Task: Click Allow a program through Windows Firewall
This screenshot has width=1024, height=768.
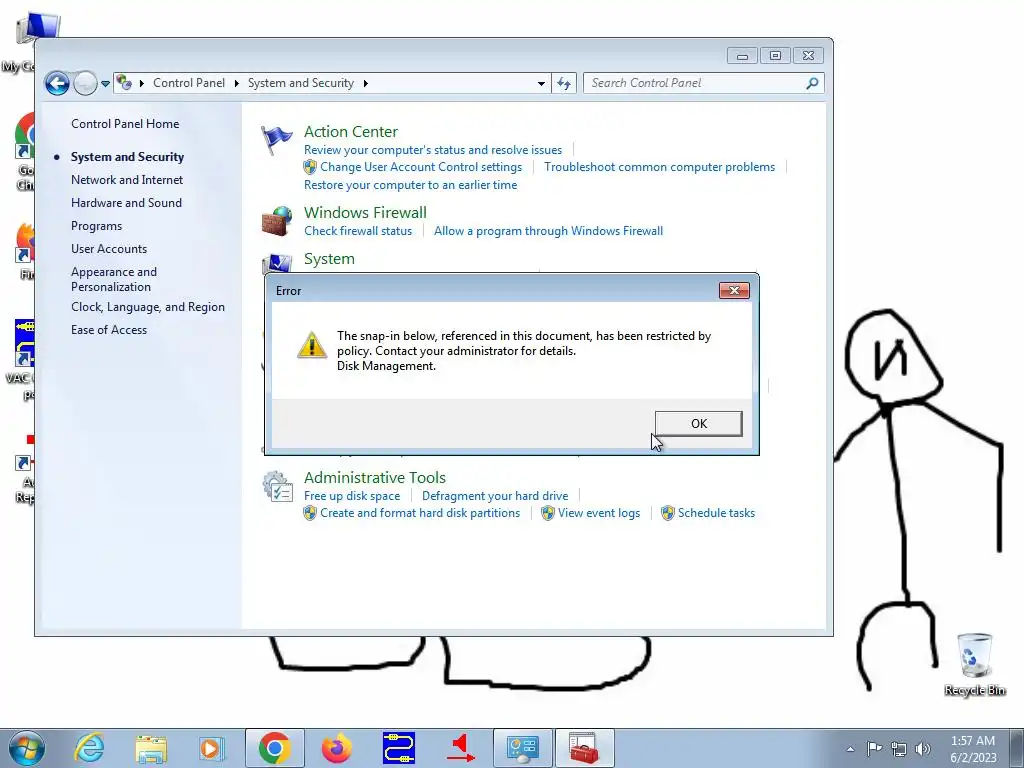Action: pos(548,231)
